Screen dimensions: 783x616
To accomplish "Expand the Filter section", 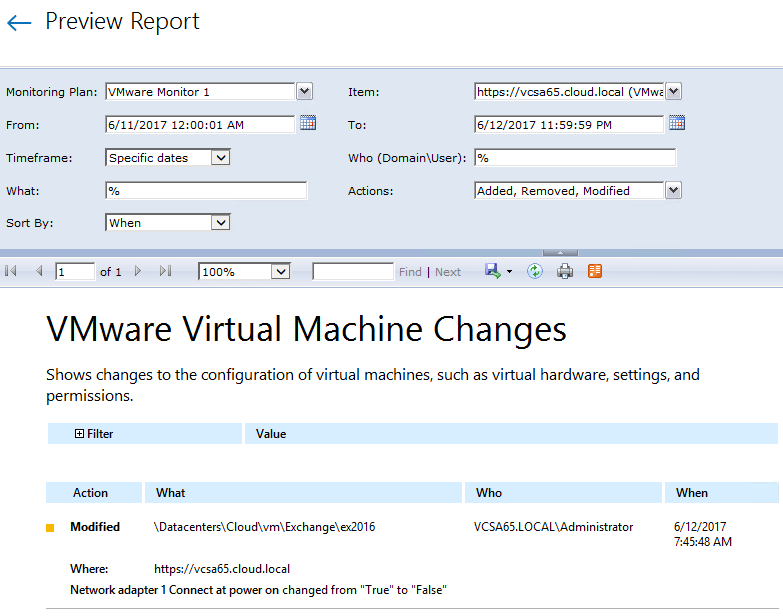I will [80, 434].
